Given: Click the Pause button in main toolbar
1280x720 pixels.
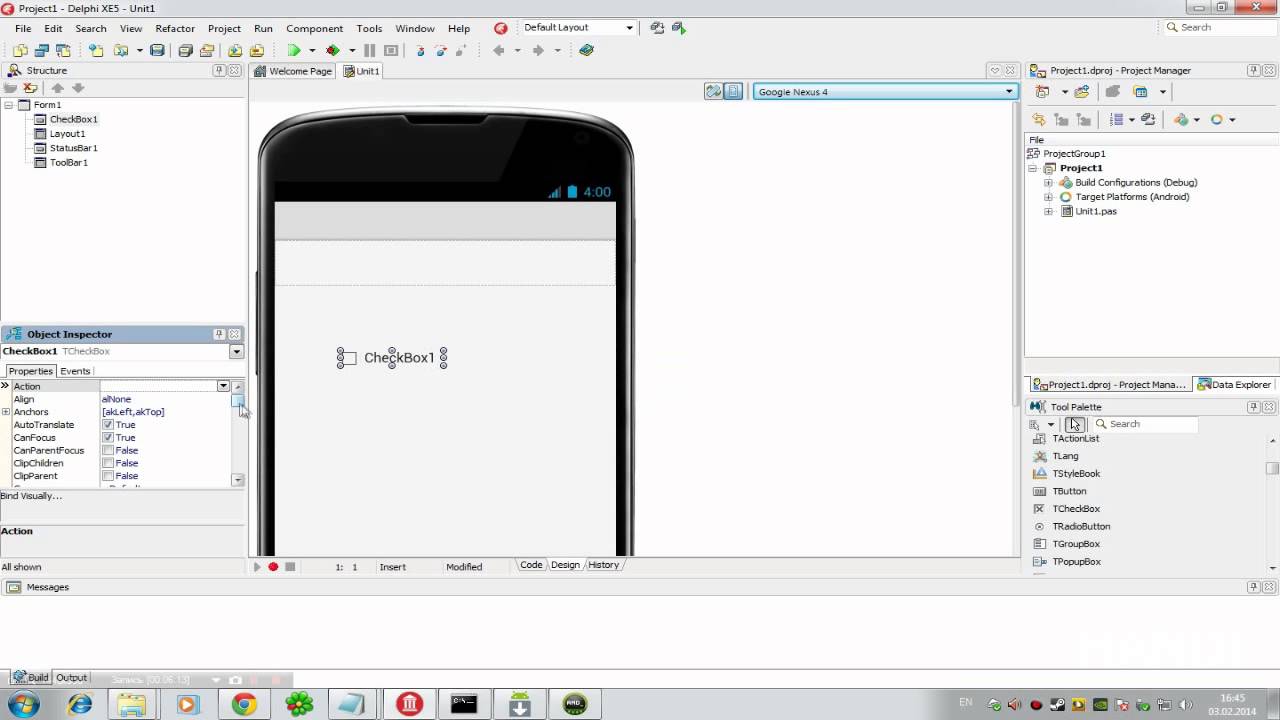Looking at the screenshot, I should (x=369, y=50).
